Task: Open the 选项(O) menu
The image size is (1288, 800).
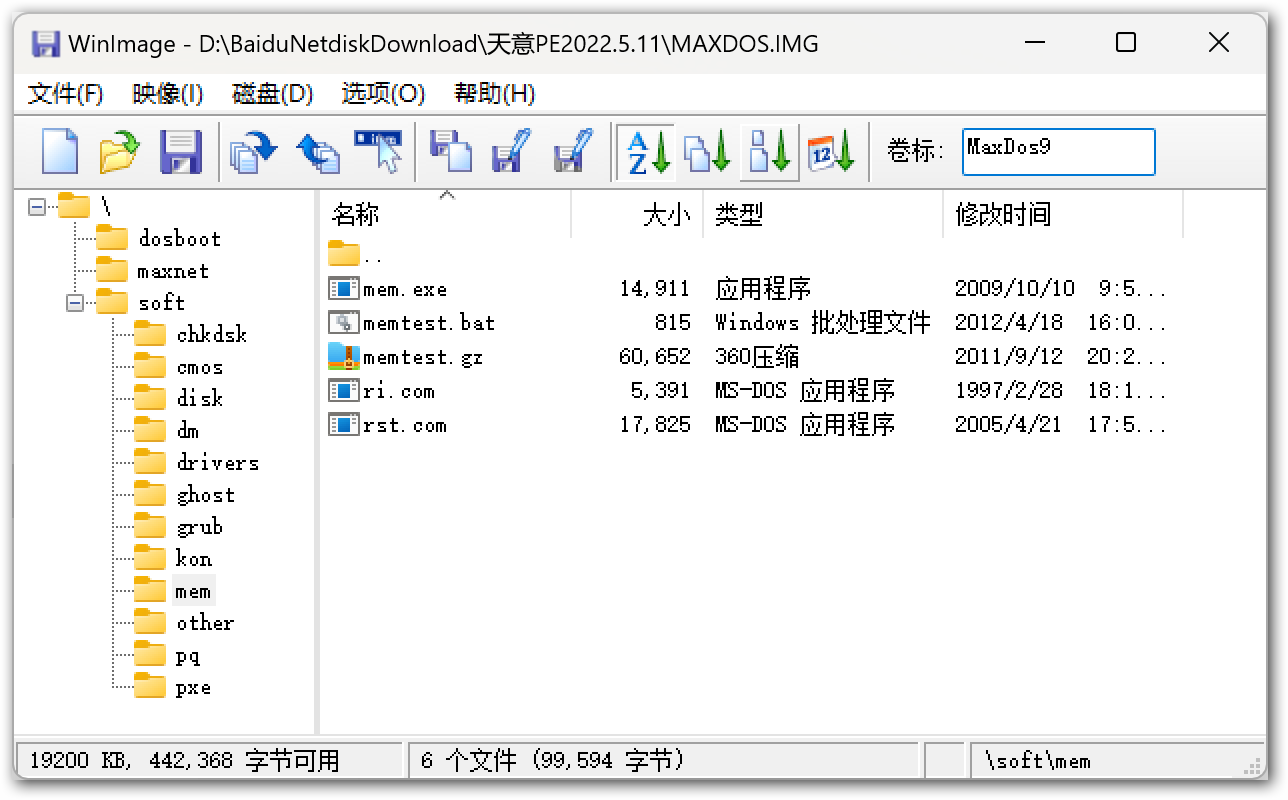Action: (383, 94)
